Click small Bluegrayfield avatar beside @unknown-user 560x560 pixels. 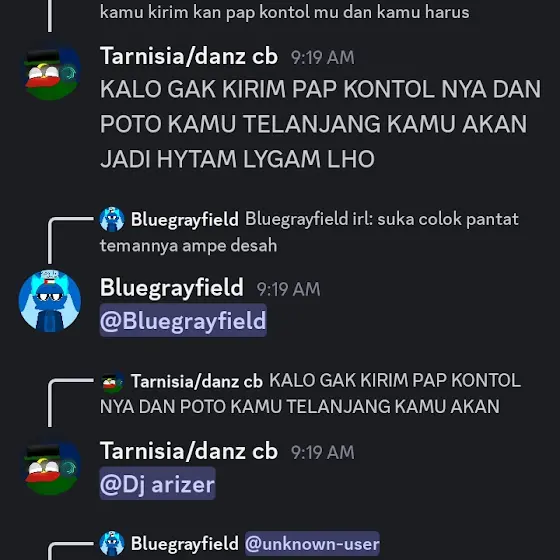112,544
